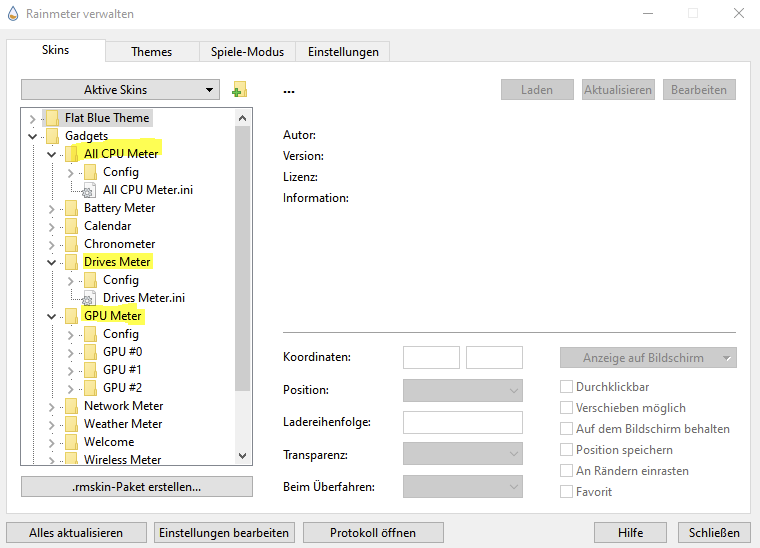Screen dimensions: 760x548
Task: Expand the Flat Blue Theme tree node
Action: coord(32,119)
